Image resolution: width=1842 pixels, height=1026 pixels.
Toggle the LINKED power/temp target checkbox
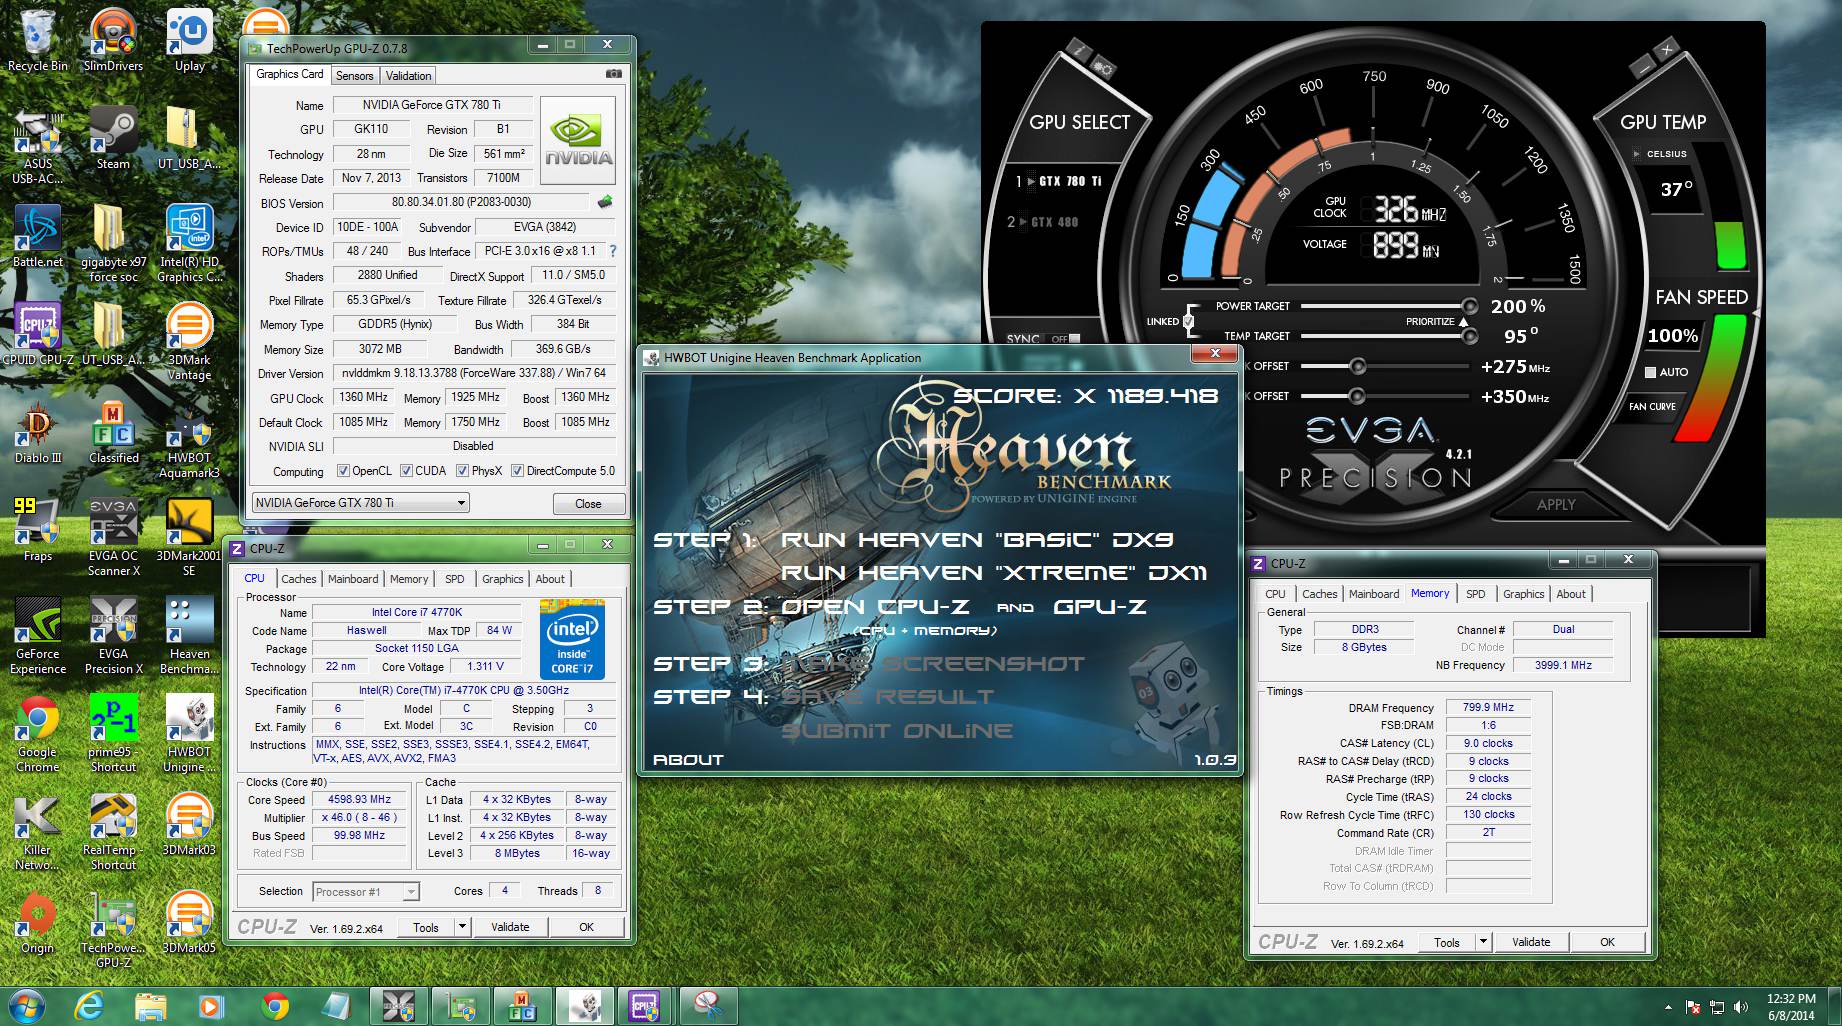[1188, 321]
